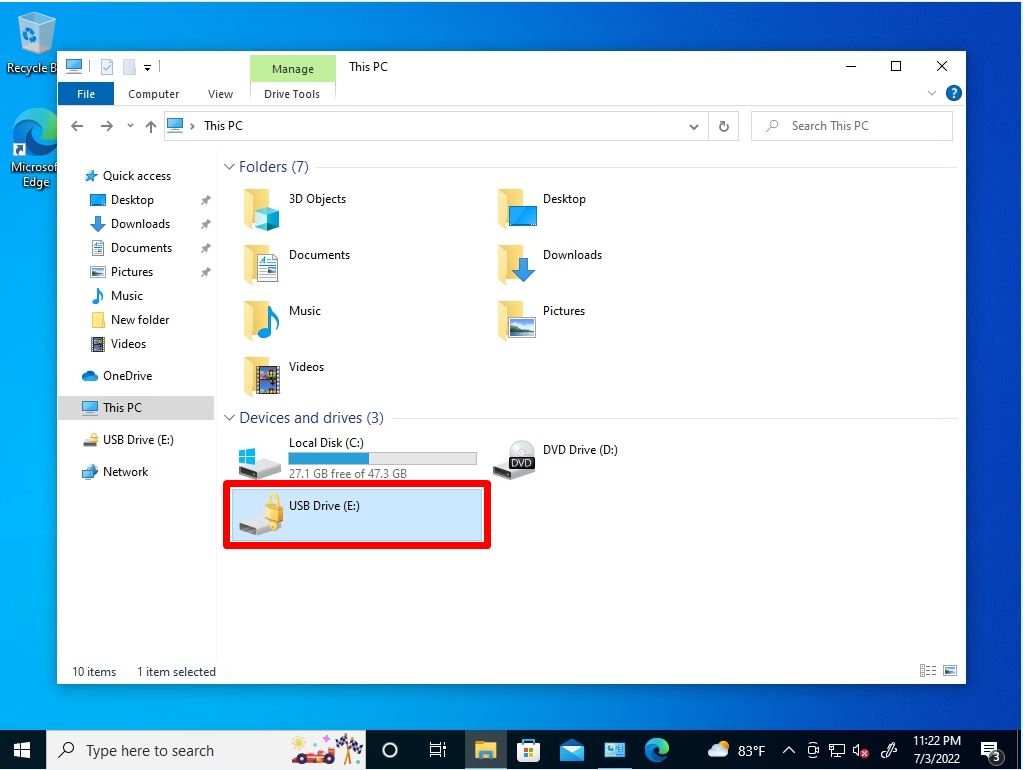Open the notification center icon
Viewport: 1023px width, 770px height.
(x=992, y=751)
